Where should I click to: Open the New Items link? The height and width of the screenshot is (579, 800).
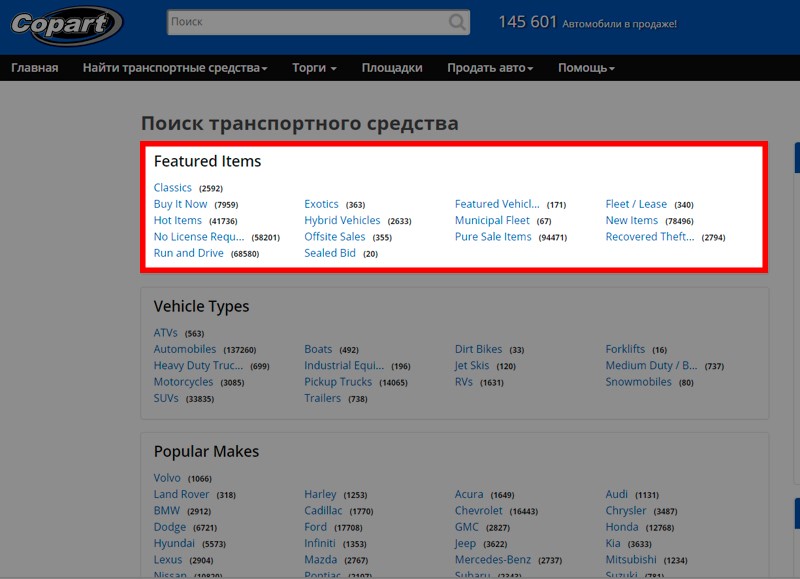(632, 220)
